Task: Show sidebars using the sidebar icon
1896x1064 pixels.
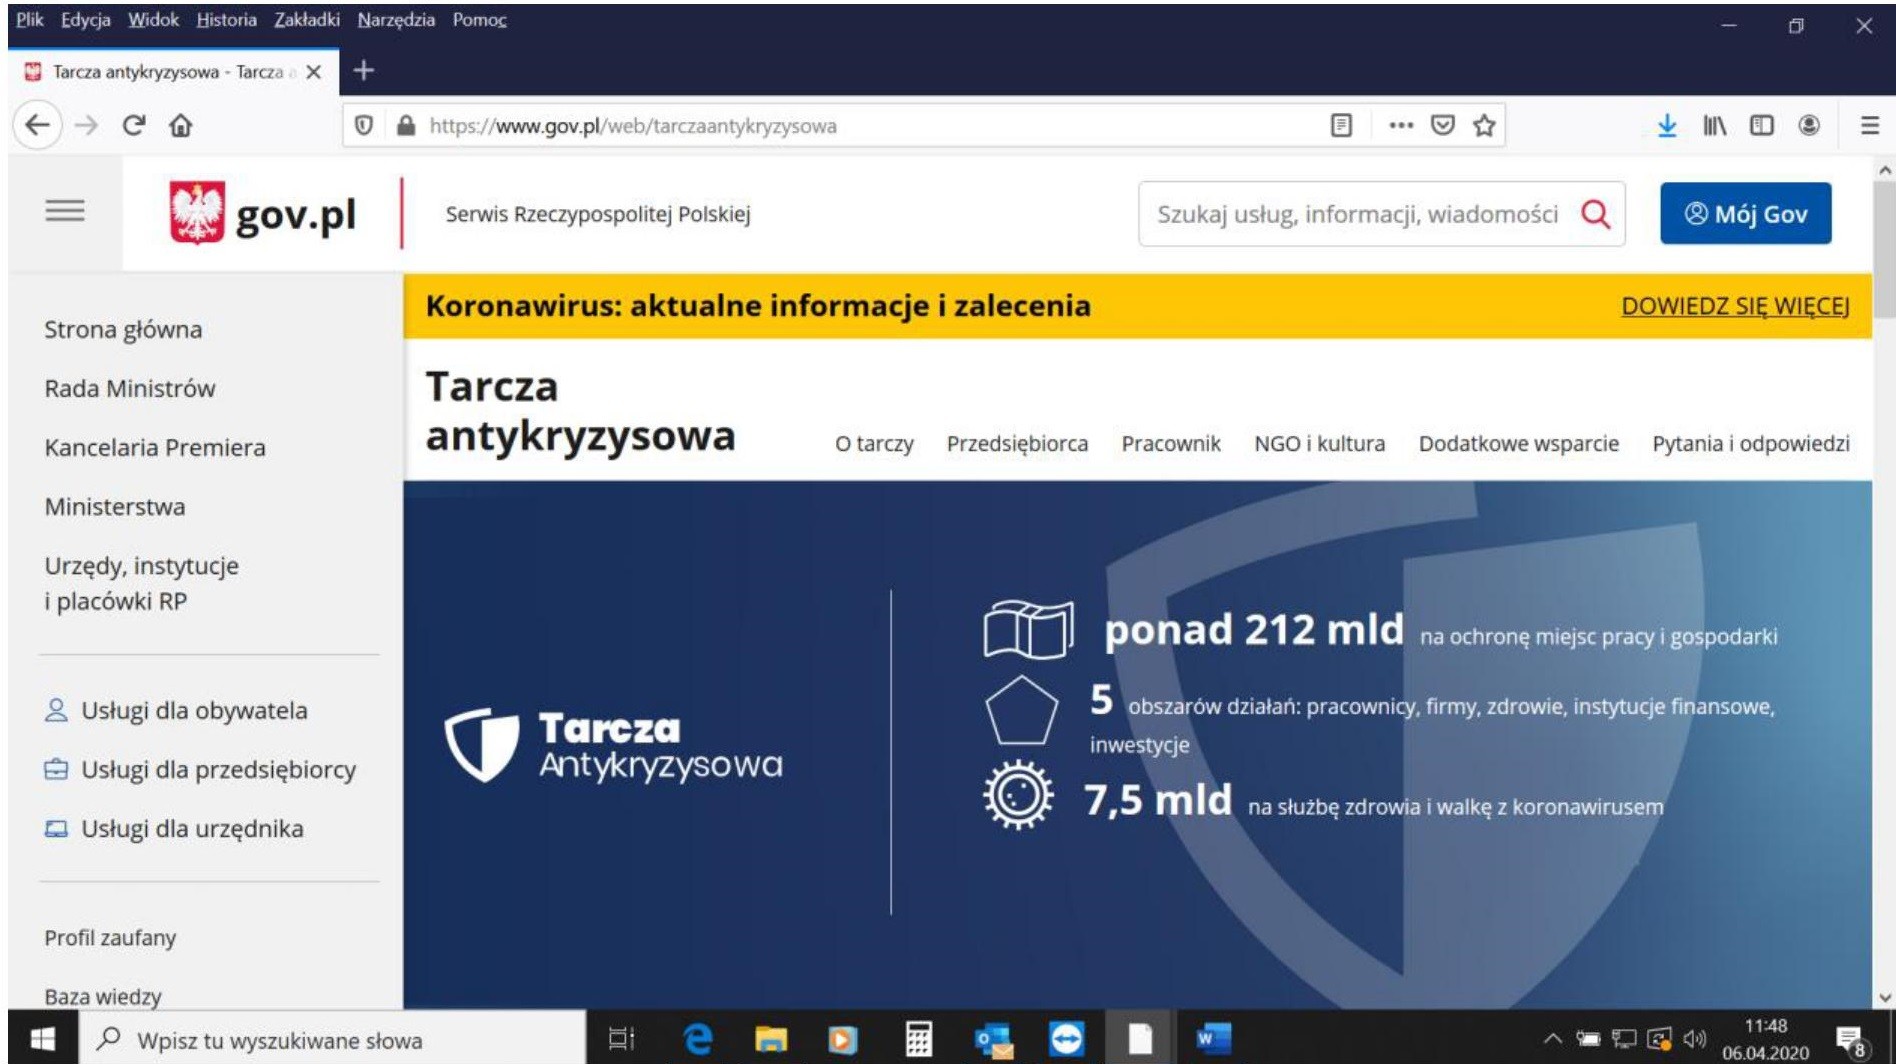Action: (1761, 125)
